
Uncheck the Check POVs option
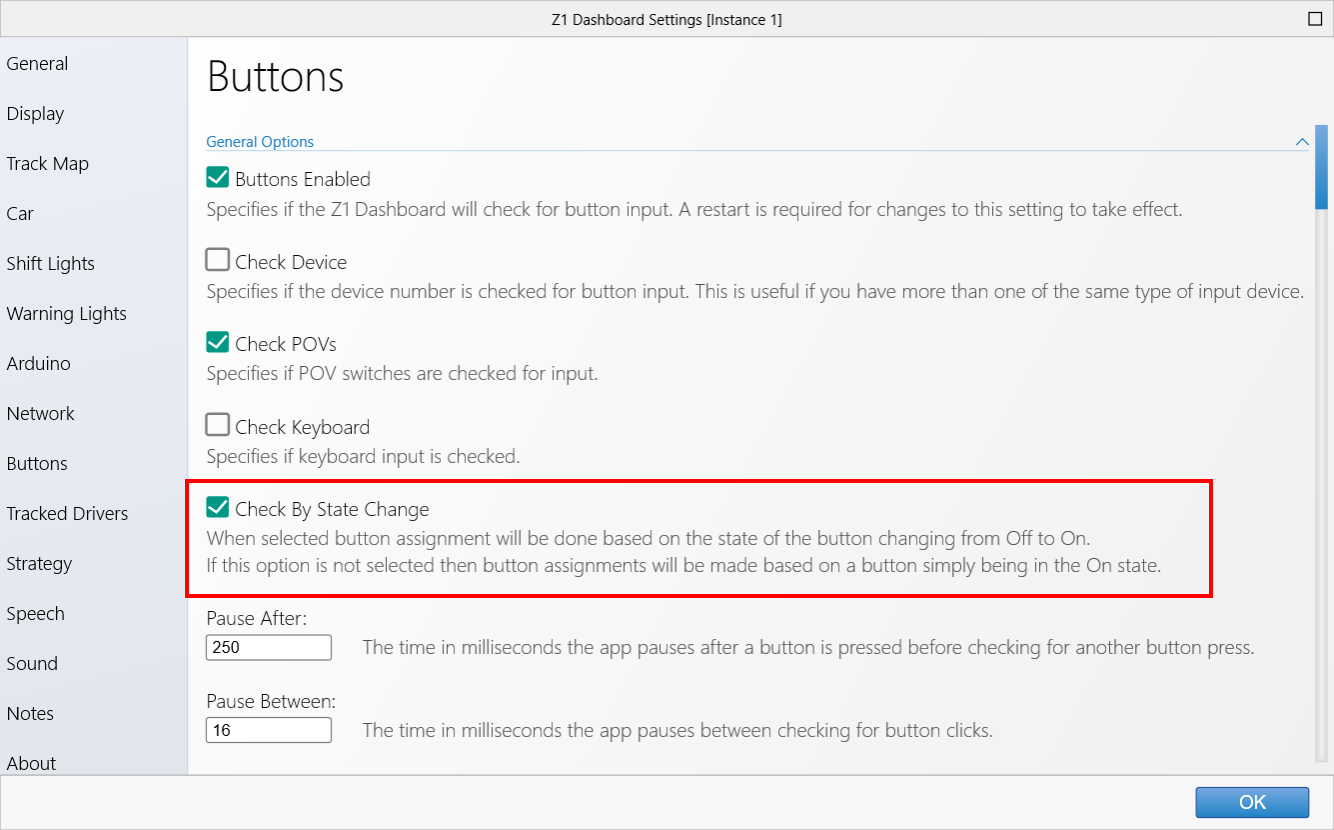(218, 343)
